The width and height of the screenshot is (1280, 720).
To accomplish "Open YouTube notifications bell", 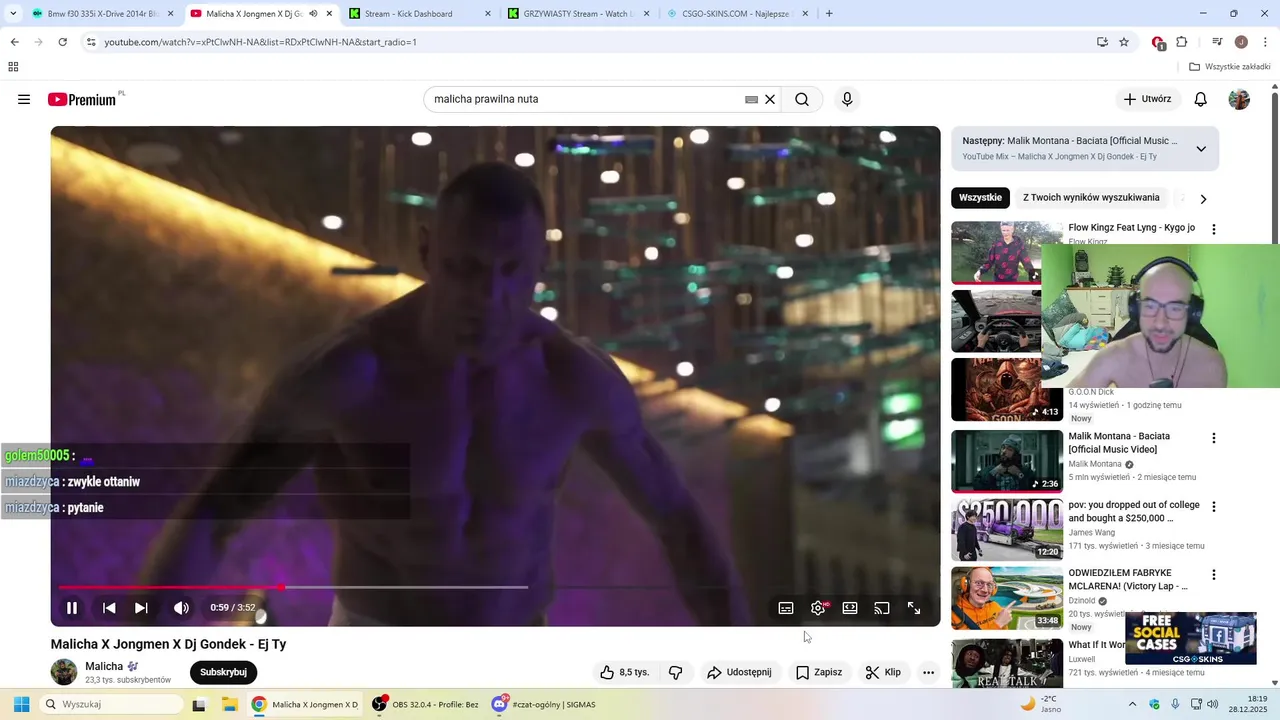I will click(x=1201, y=99).
